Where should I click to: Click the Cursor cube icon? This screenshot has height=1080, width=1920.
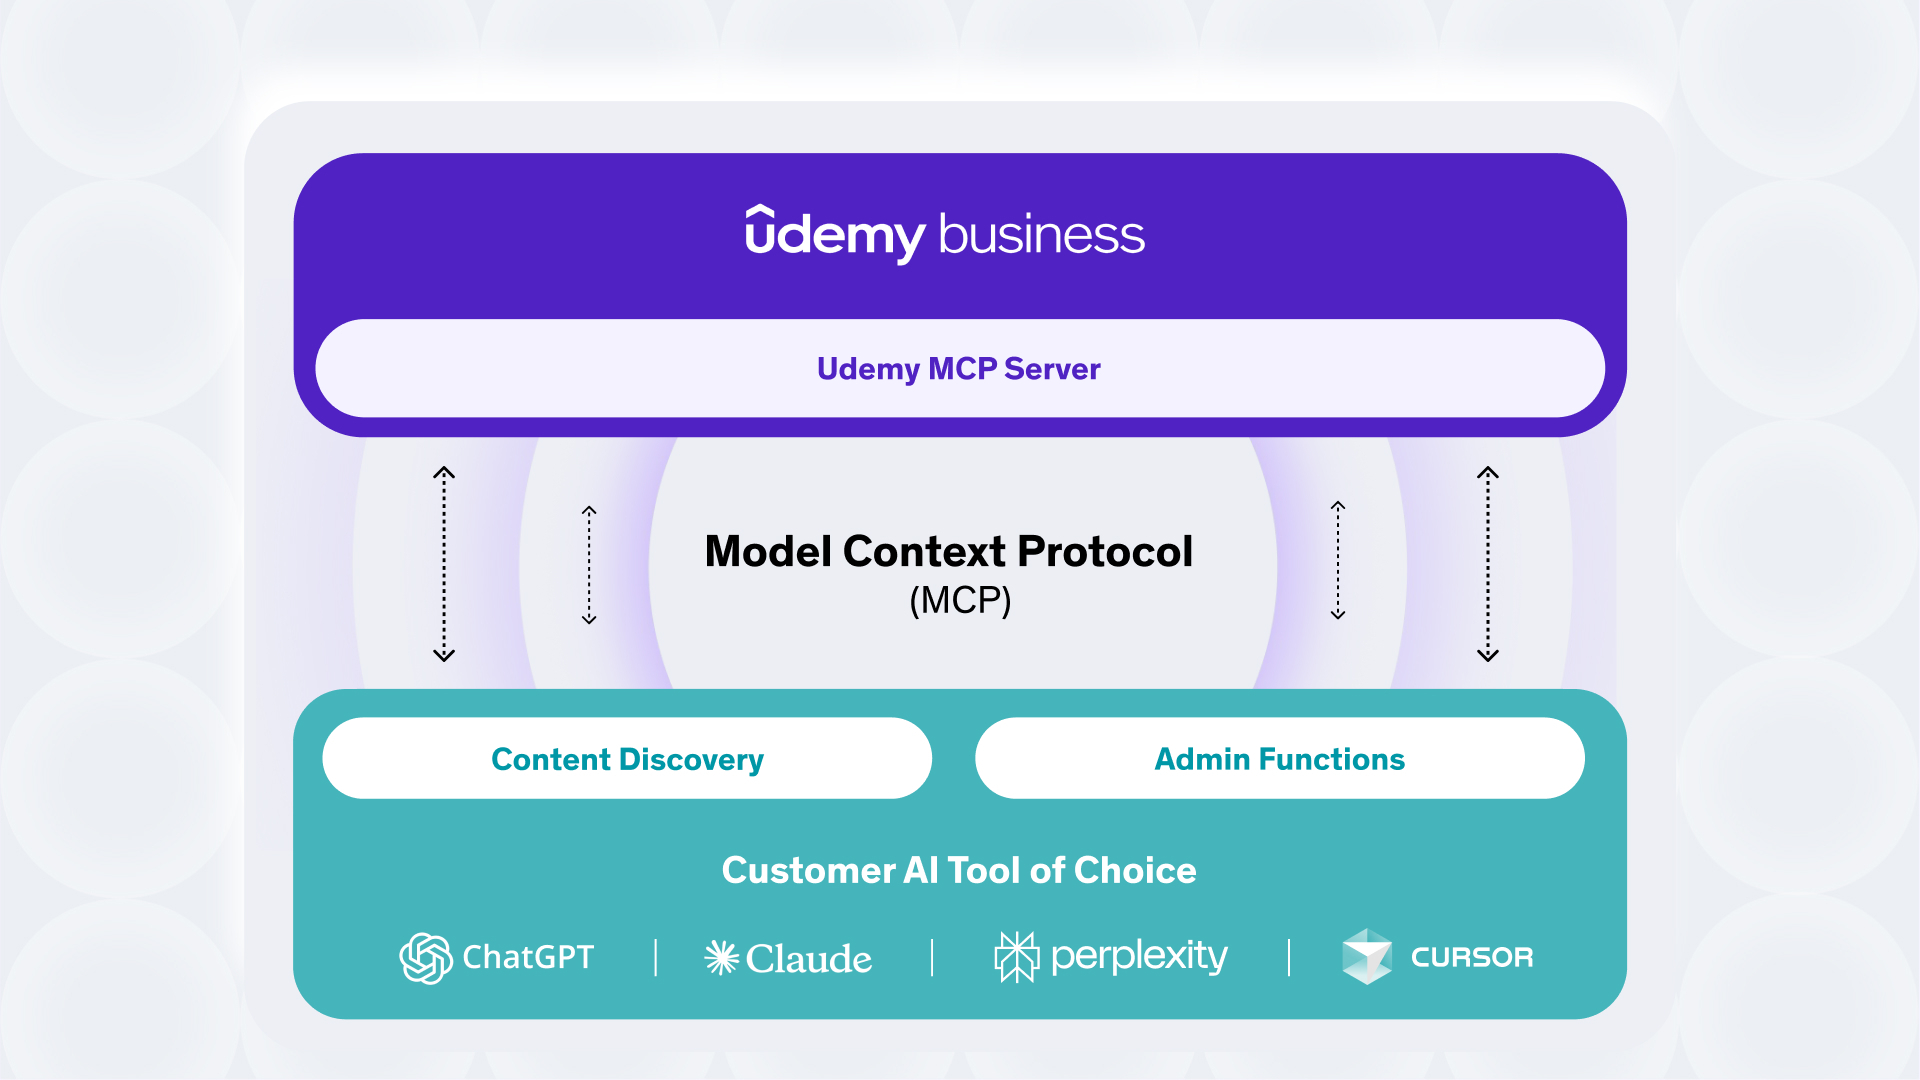tap(1366, 957)
